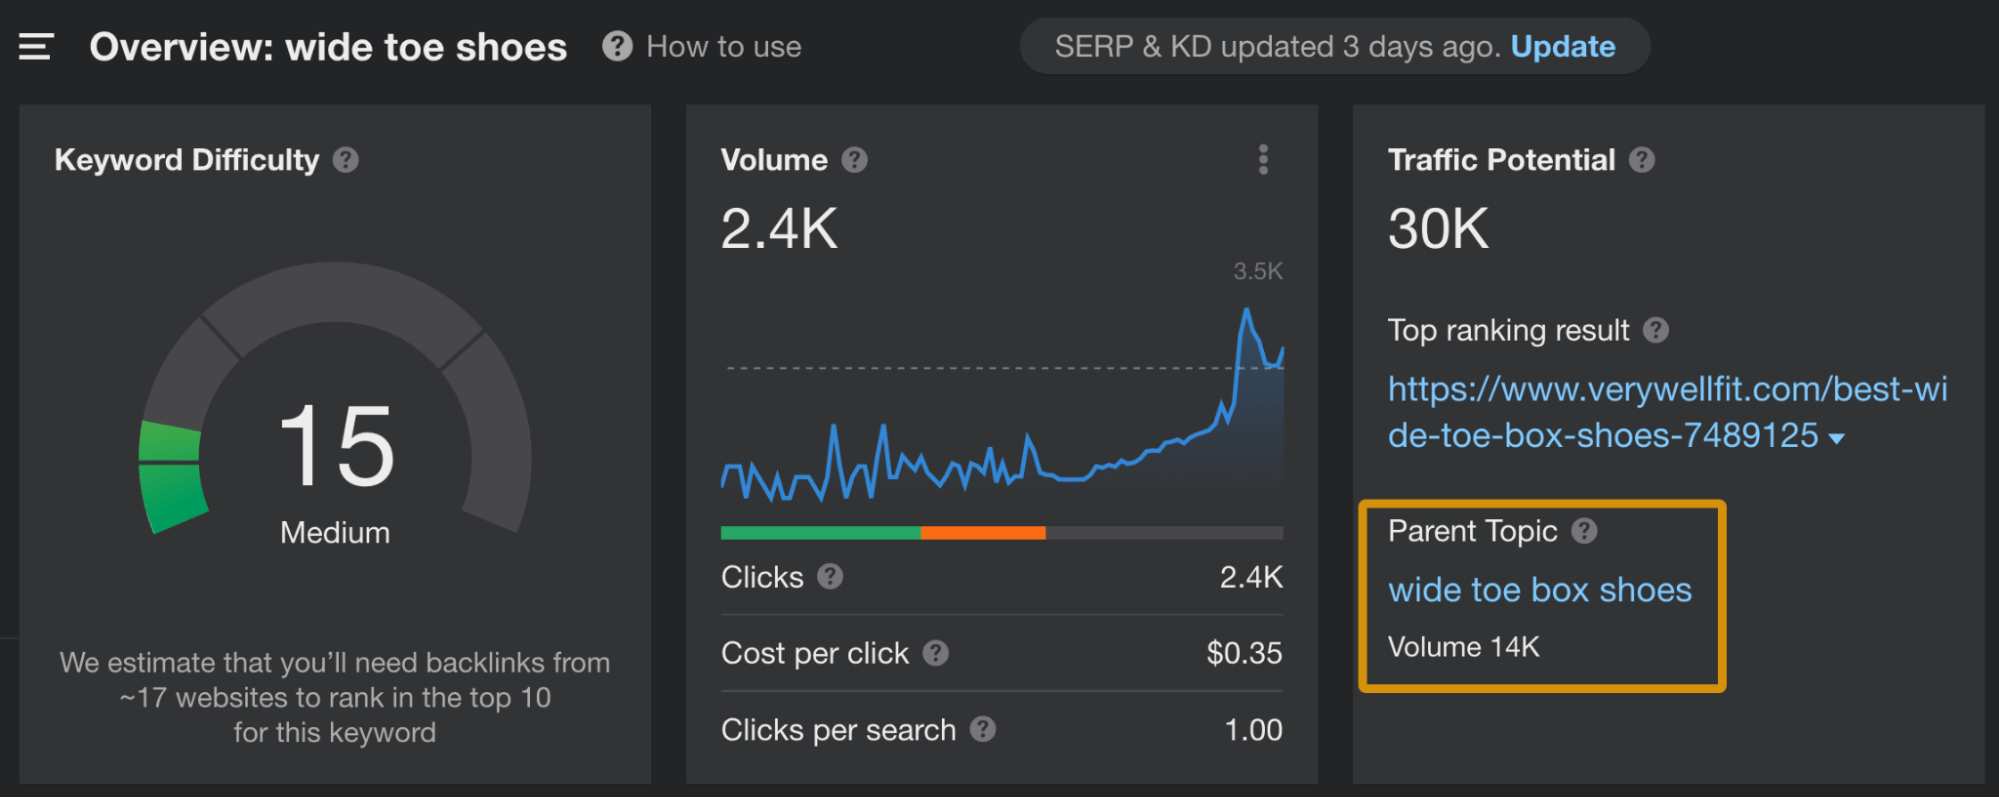The height and width of the screenshot is (798, 1999).
Task: Click Clicks per search help icon
Action: [983, 729]
